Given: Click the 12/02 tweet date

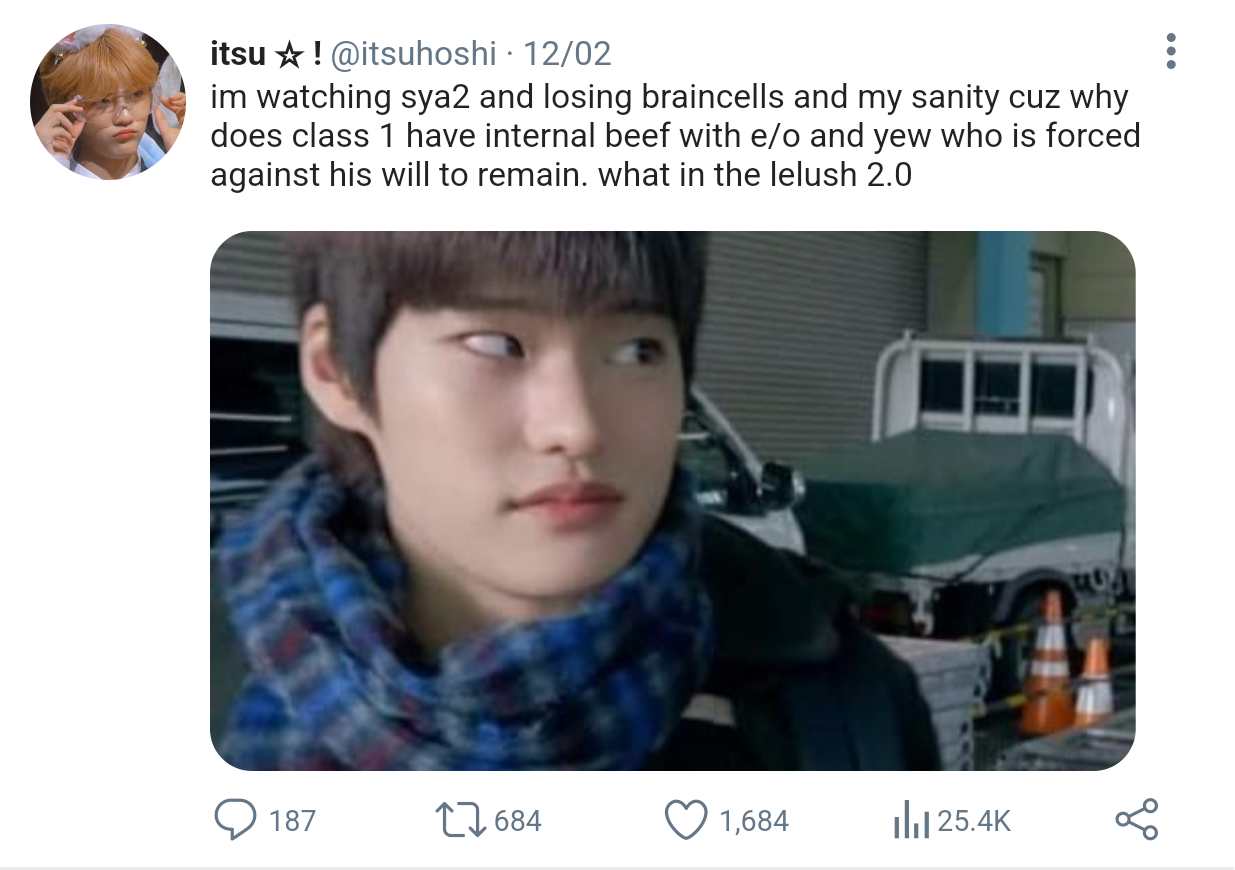Looking at the screenshot, I should point(567,53).
